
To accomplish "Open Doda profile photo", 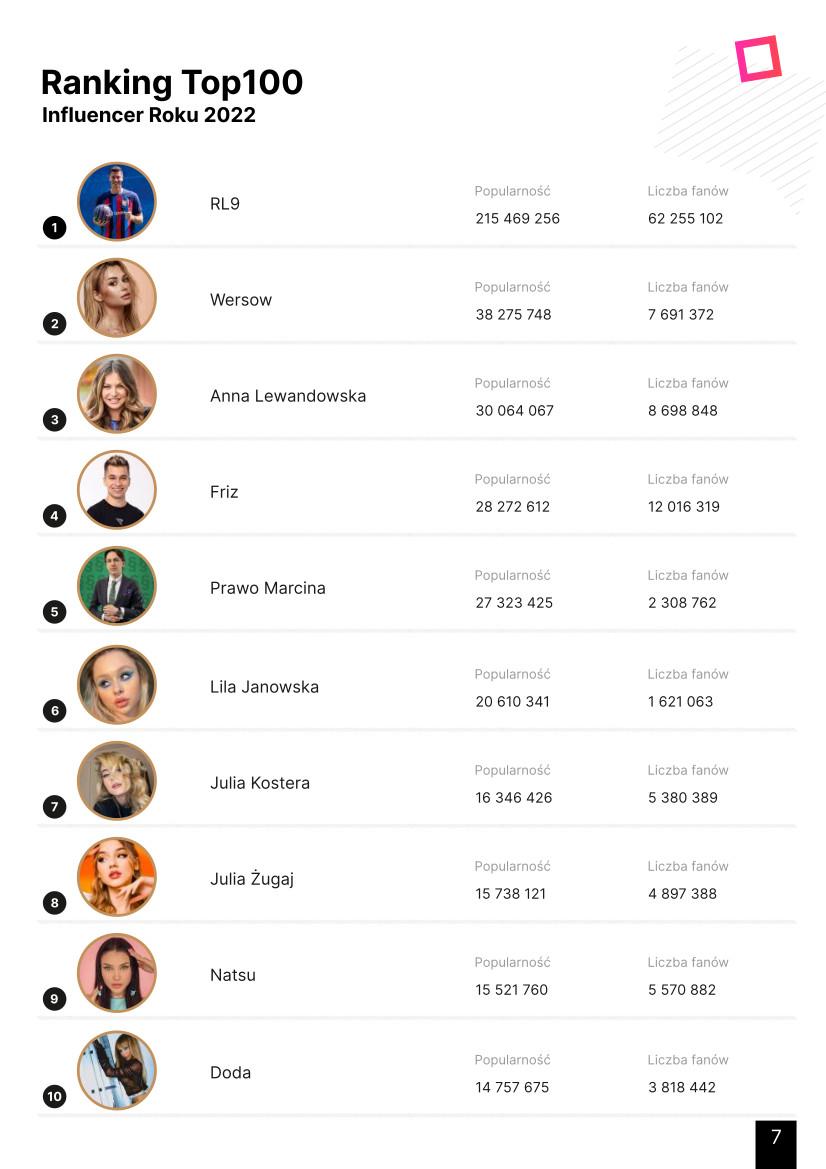I will (117, 1071).
